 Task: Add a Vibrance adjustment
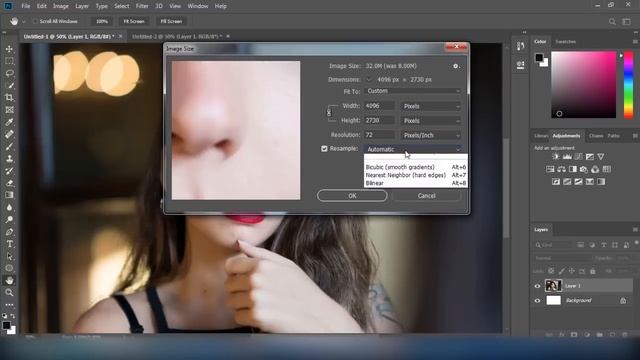[x=601, y=157]
